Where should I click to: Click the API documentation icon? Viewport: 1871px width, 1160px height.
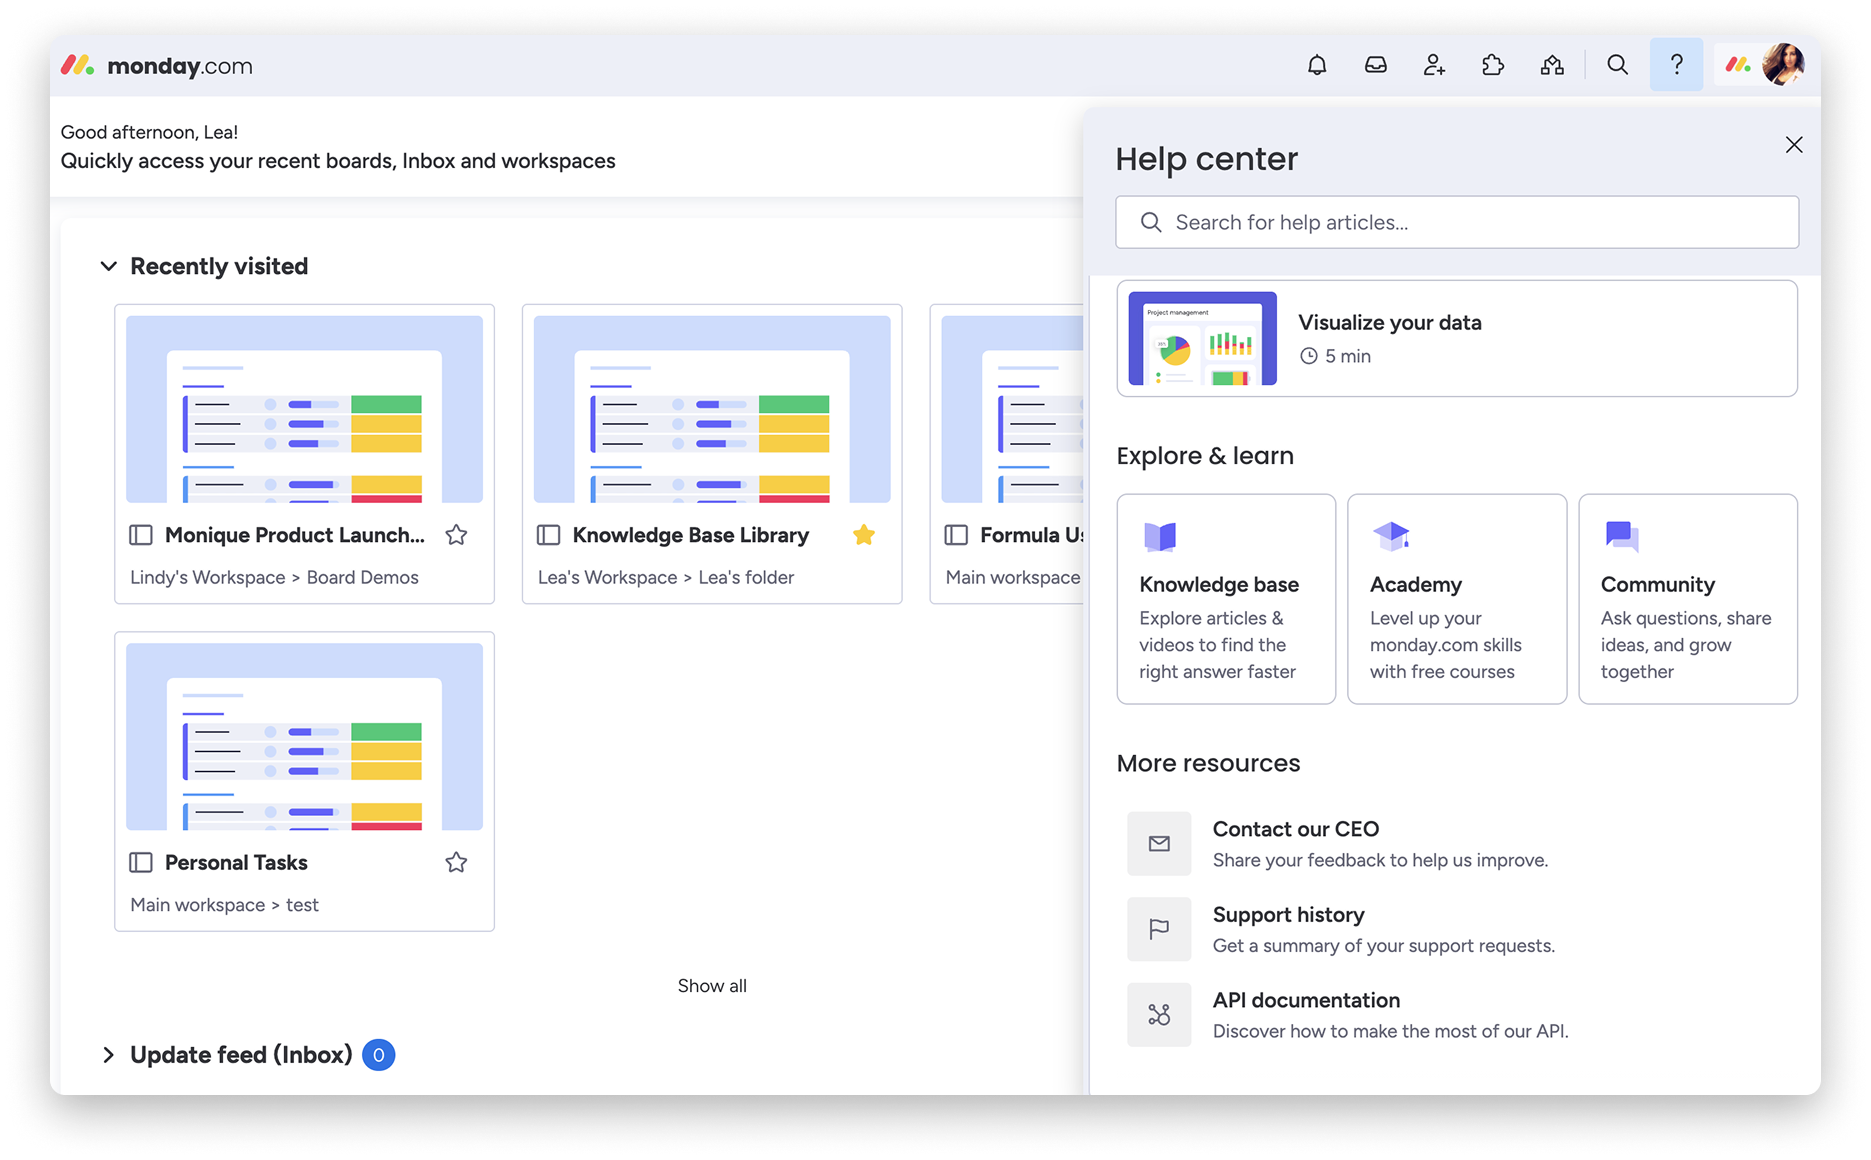1159,1015
